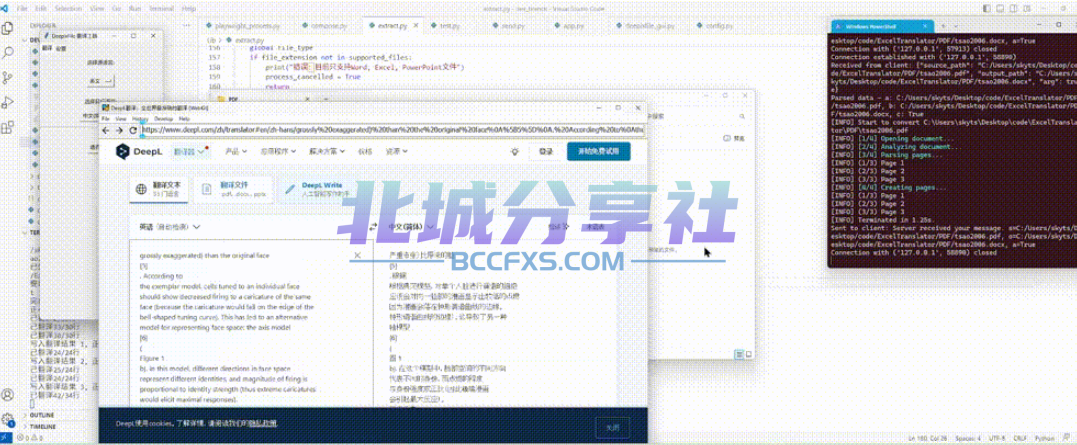Expand the OUTLINE section in VS Code

tap(41, 415)
